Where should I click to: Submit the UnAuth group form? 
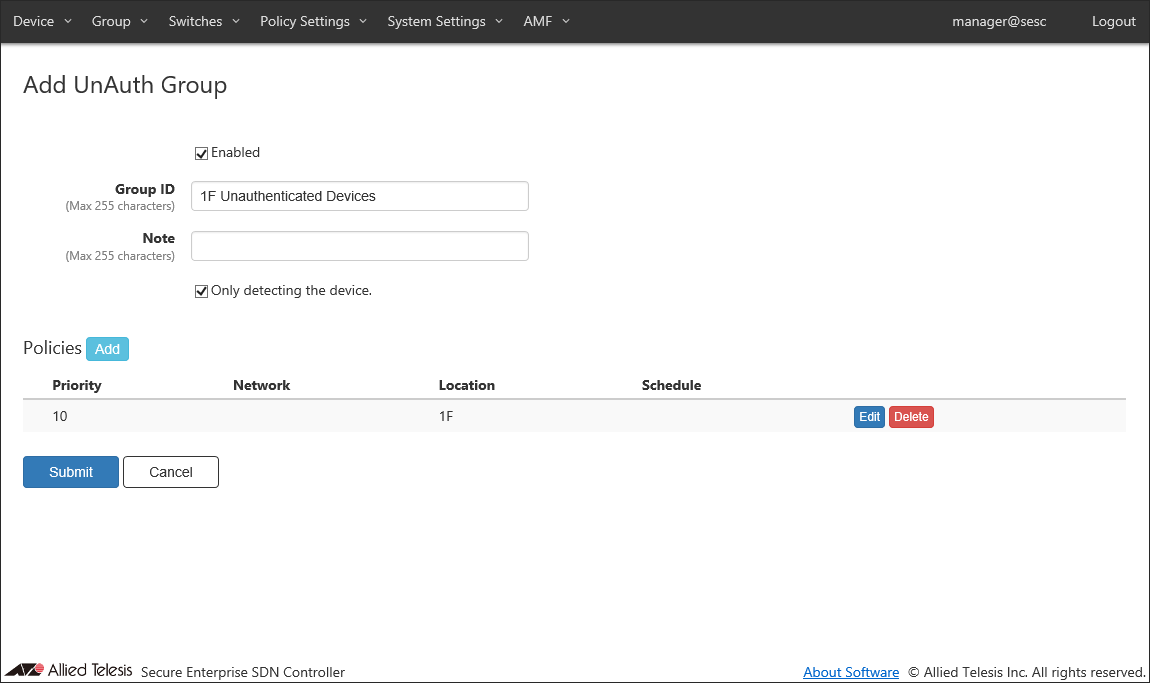click(70, 472)
